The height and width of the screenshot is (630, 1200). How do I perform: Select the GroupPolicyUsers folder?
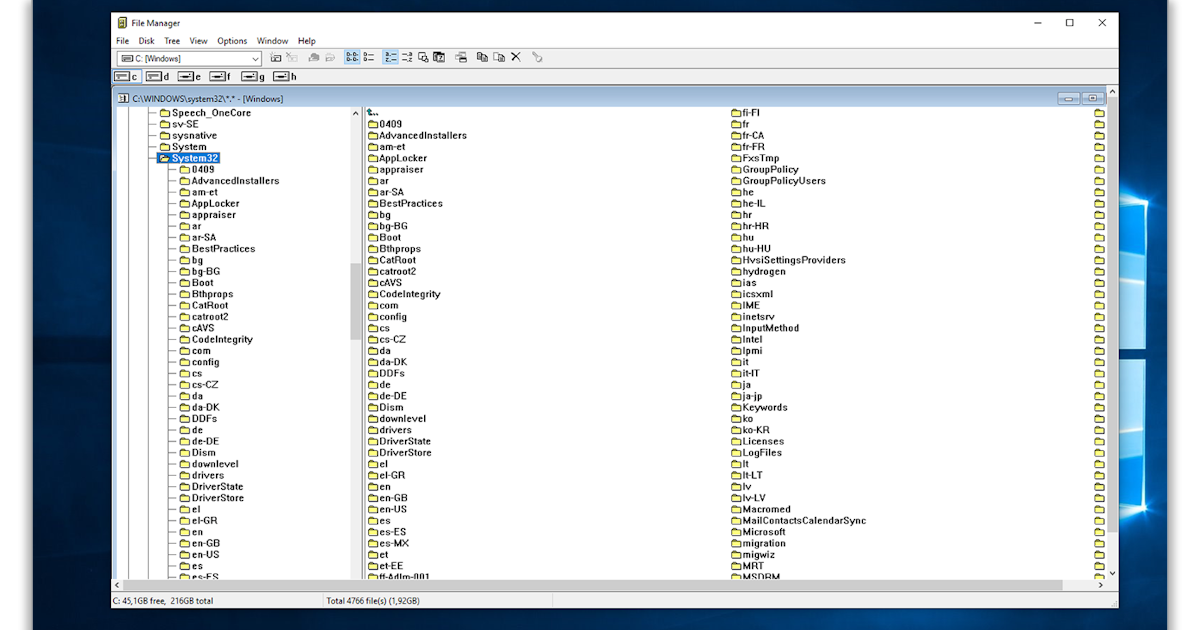778,181
